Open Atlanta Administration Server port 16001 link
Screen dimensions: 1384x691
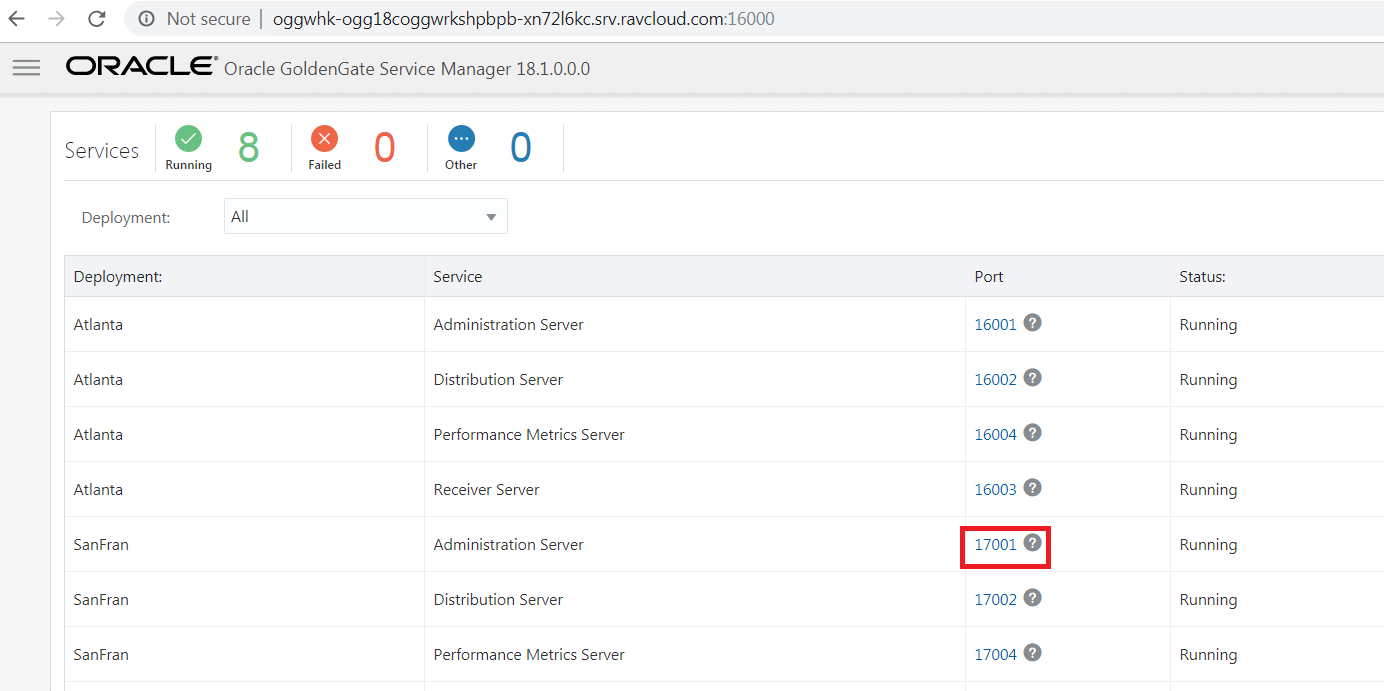tap(995, 325)
